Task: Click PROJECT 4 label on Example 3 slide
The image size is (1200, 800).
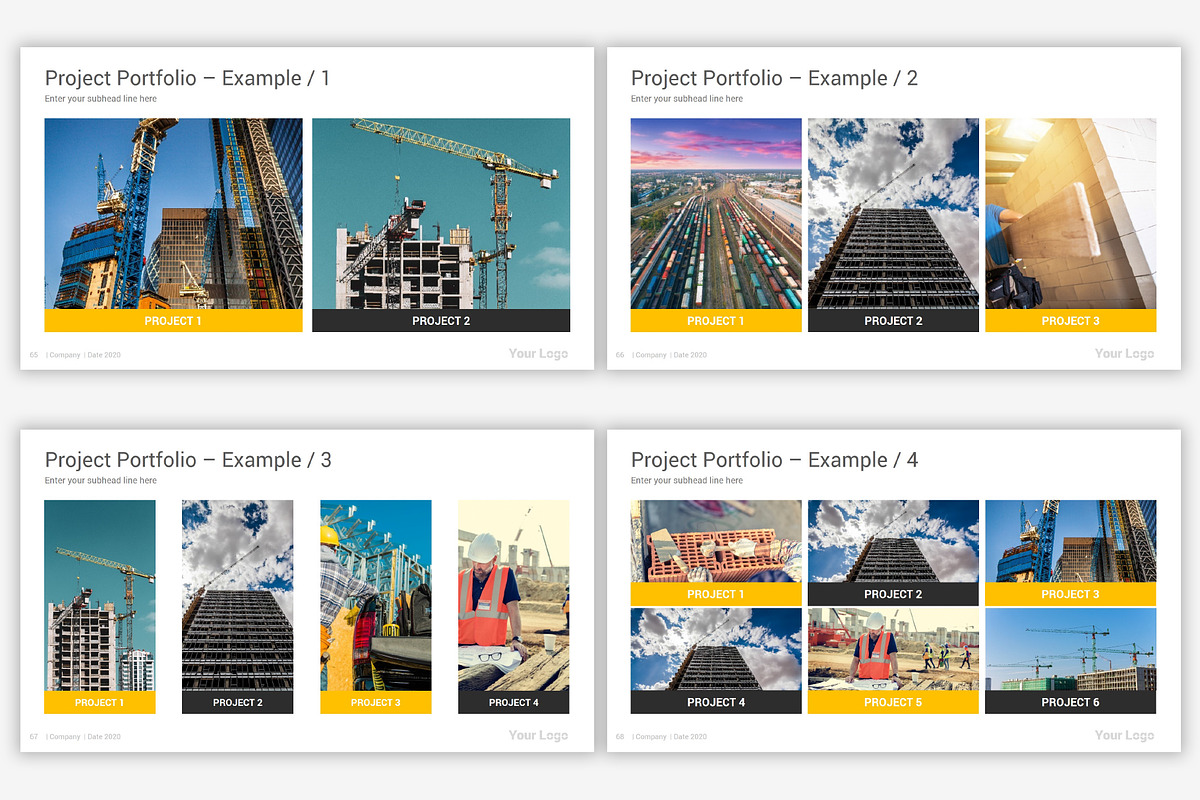Action: pos(514,702)
